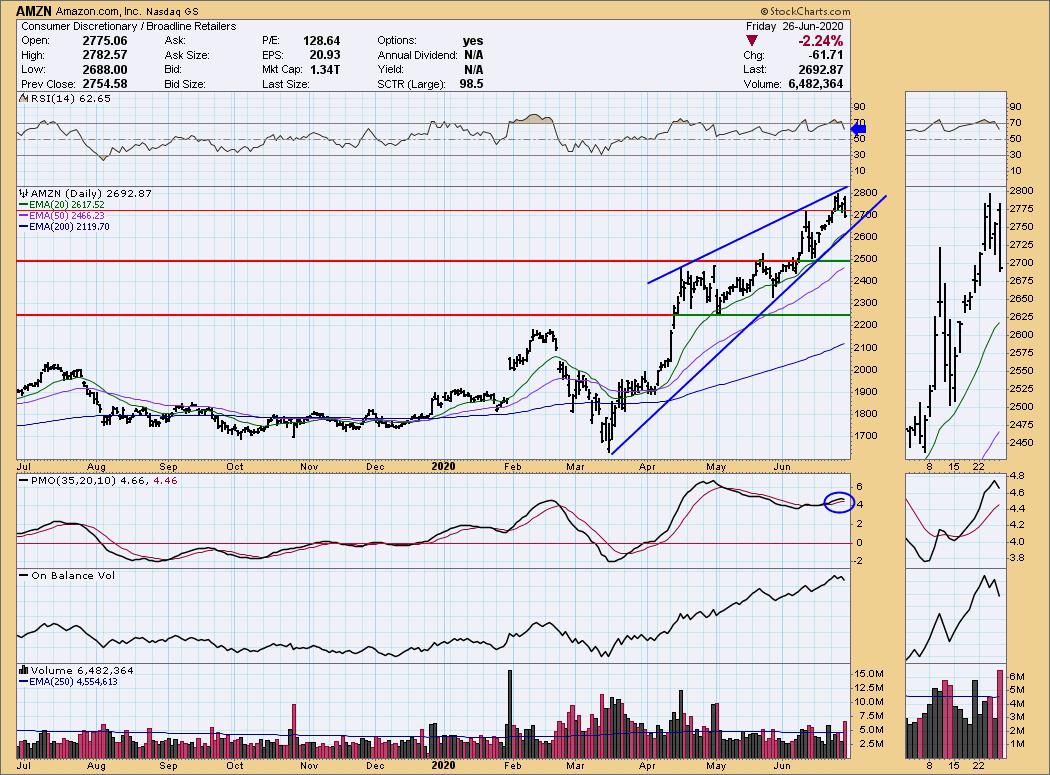
Task: Click the 2020 label on price chart axis
Action: click(x=443, y=466)
